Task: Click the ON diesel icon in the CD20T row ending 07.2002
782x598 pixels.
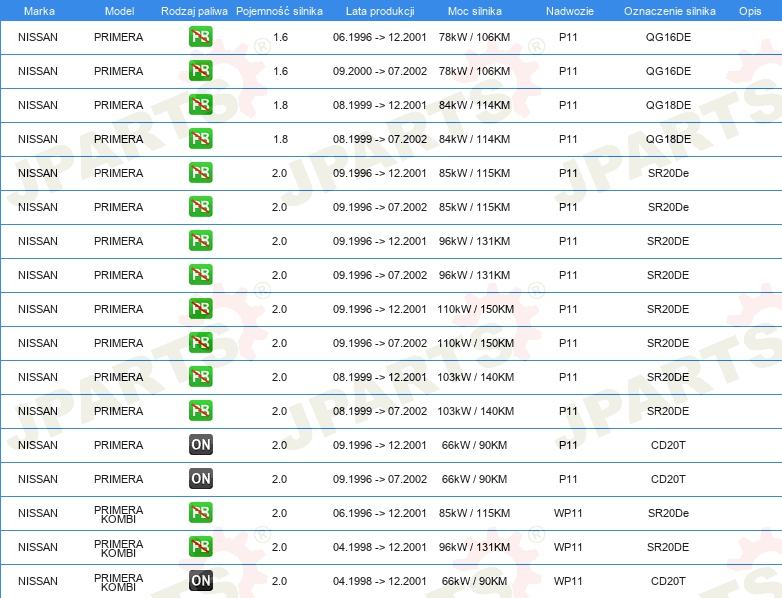Action: (x=200, y=478)
